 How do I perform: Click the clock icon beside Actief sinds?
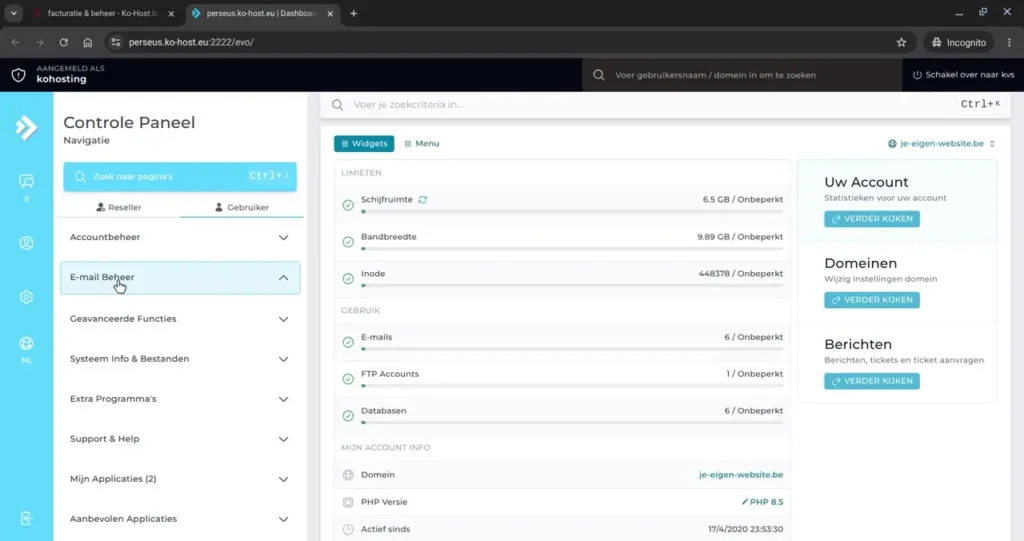[348, 529]
